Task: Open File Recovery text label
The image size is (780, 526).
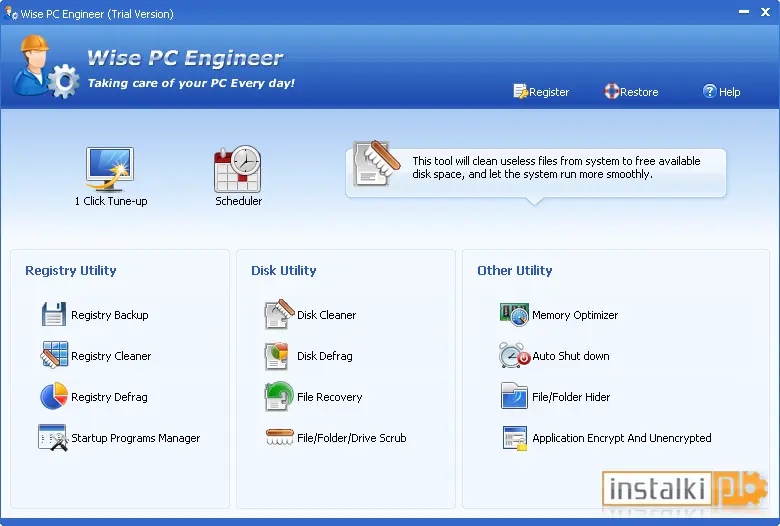Action: tap(329, 397)
